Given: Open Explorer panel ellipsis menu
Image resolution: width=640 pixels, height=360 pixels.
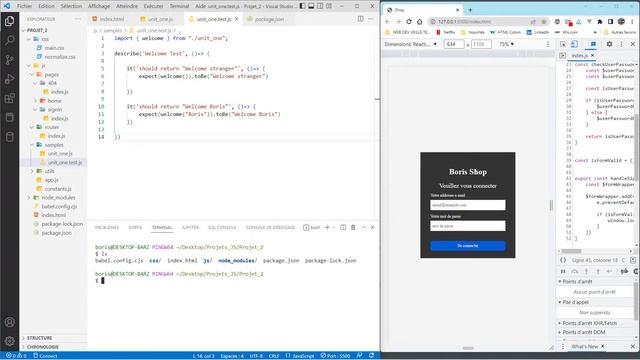Looking at the screenshot, I should tap(78, 19).
